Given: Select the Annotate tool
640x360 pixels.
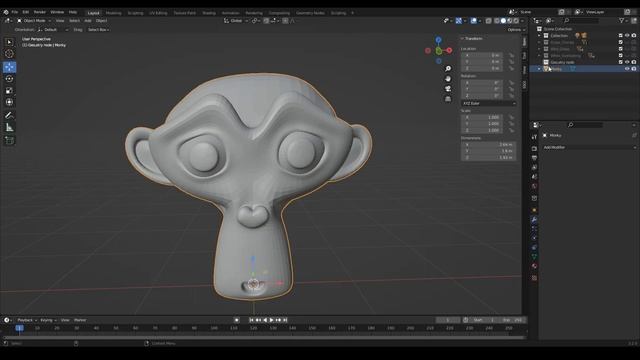Looking at the screenshot, I should tap(9, 116).
